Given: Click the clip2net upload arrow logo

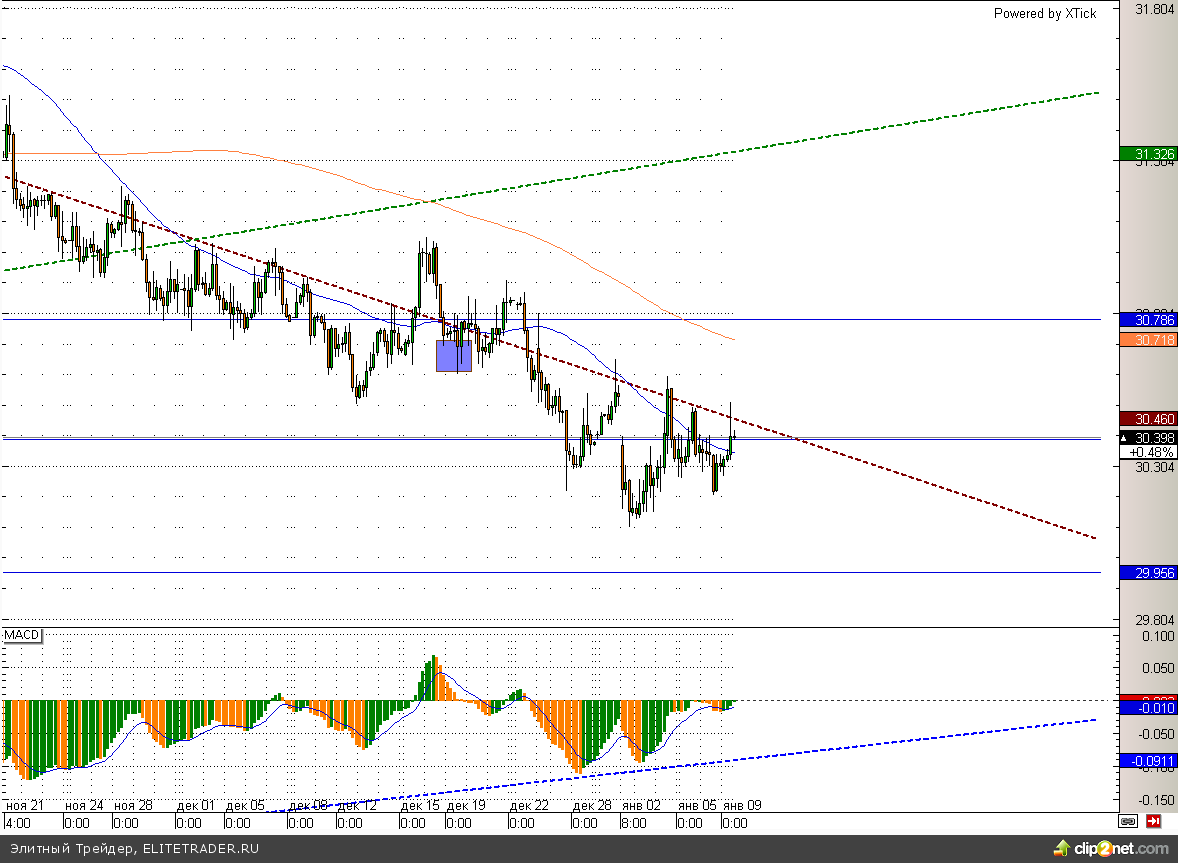Looking at the screenshot, I should coord(1060,849).
